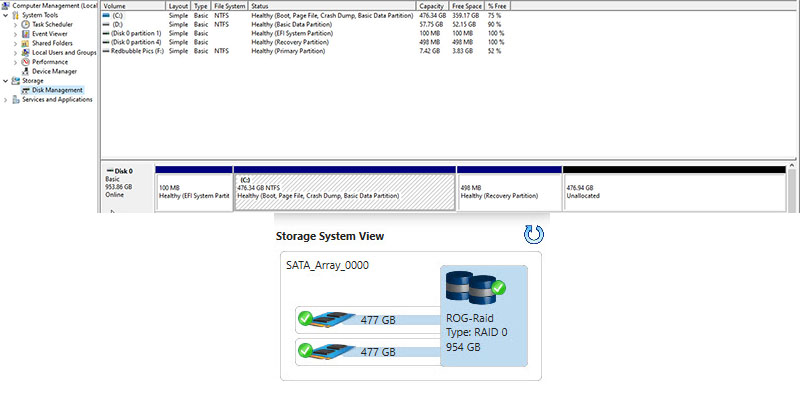
Task: Sort by the Status column header
Action: pos(332,6)
